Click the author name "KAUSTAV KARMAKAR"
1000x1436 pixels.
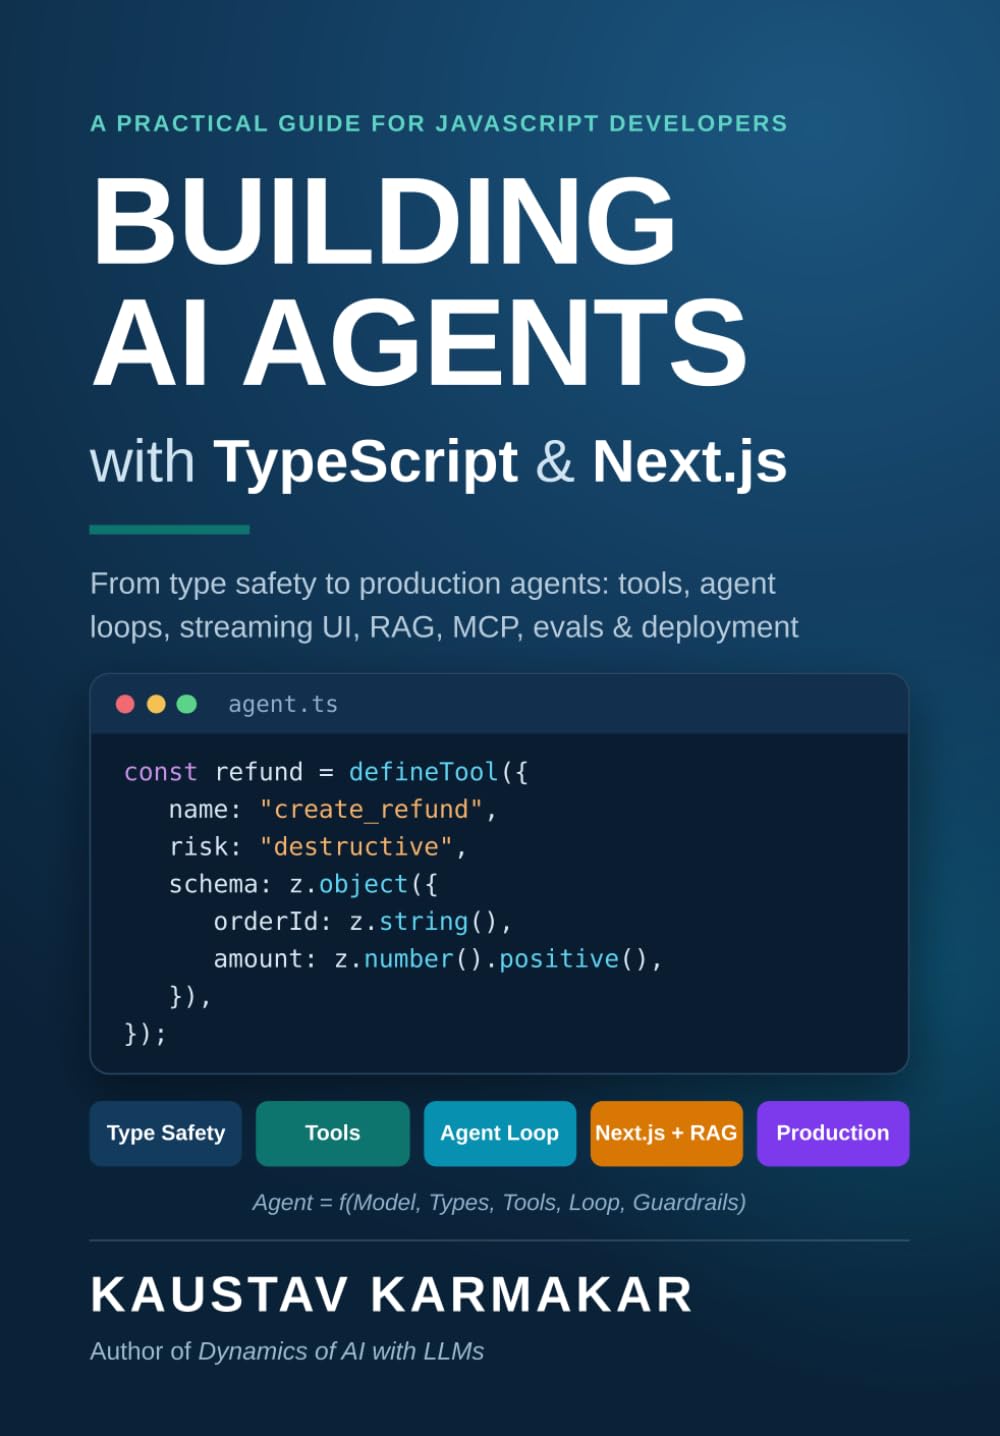tap(391, 1295)
